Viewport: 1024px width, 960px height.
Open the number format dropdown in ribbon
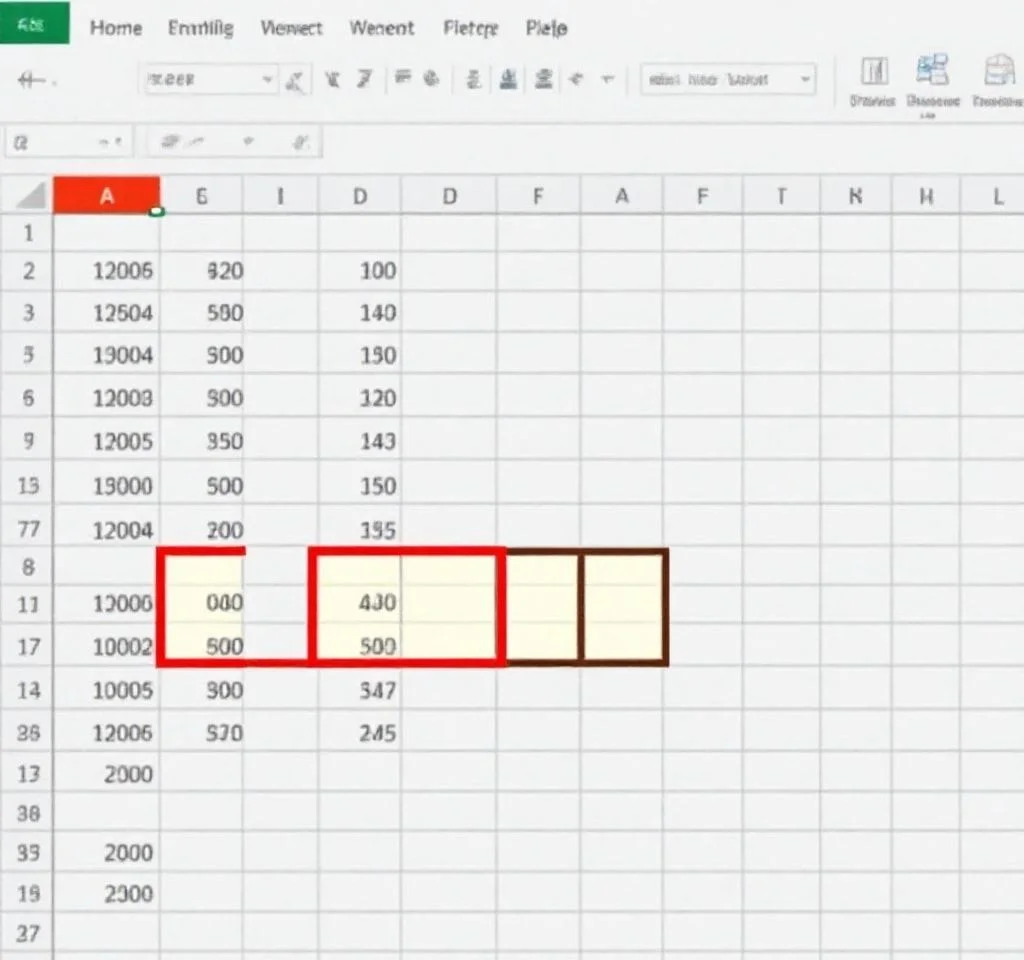[806, 80]
